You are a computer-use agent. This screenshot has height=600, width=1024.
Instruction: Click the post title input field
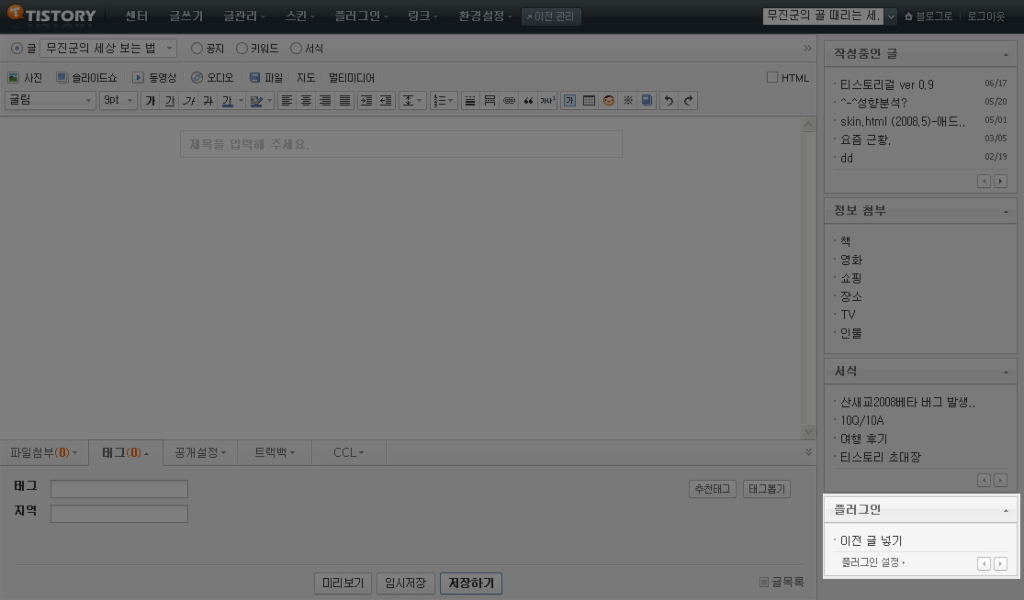click(x=401, y=144)
